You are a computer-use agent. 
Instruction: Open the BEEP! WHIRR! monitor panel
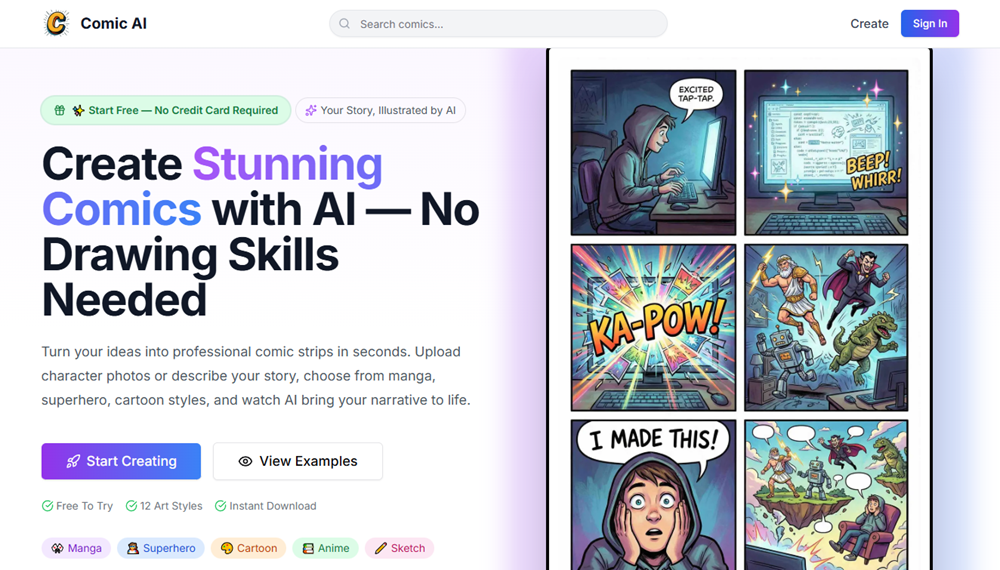(826, 152)
